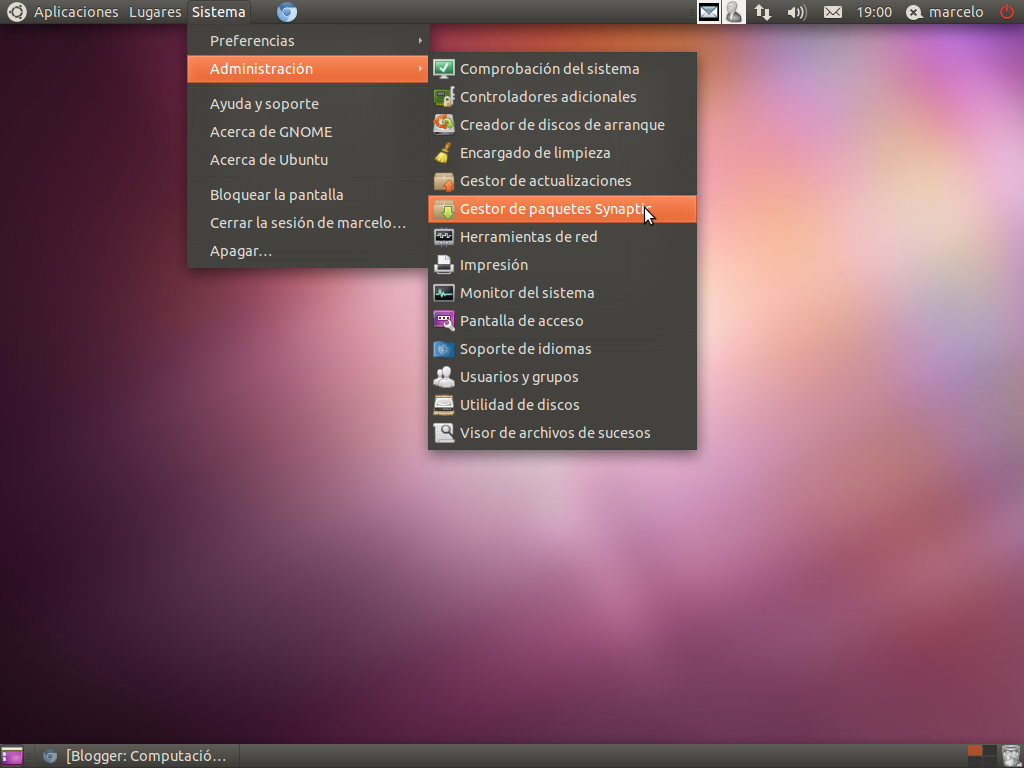Launch Gestor de paquetes Synaptic
1024x768 pixels.
pyautogui.click(x=548, y=208)
